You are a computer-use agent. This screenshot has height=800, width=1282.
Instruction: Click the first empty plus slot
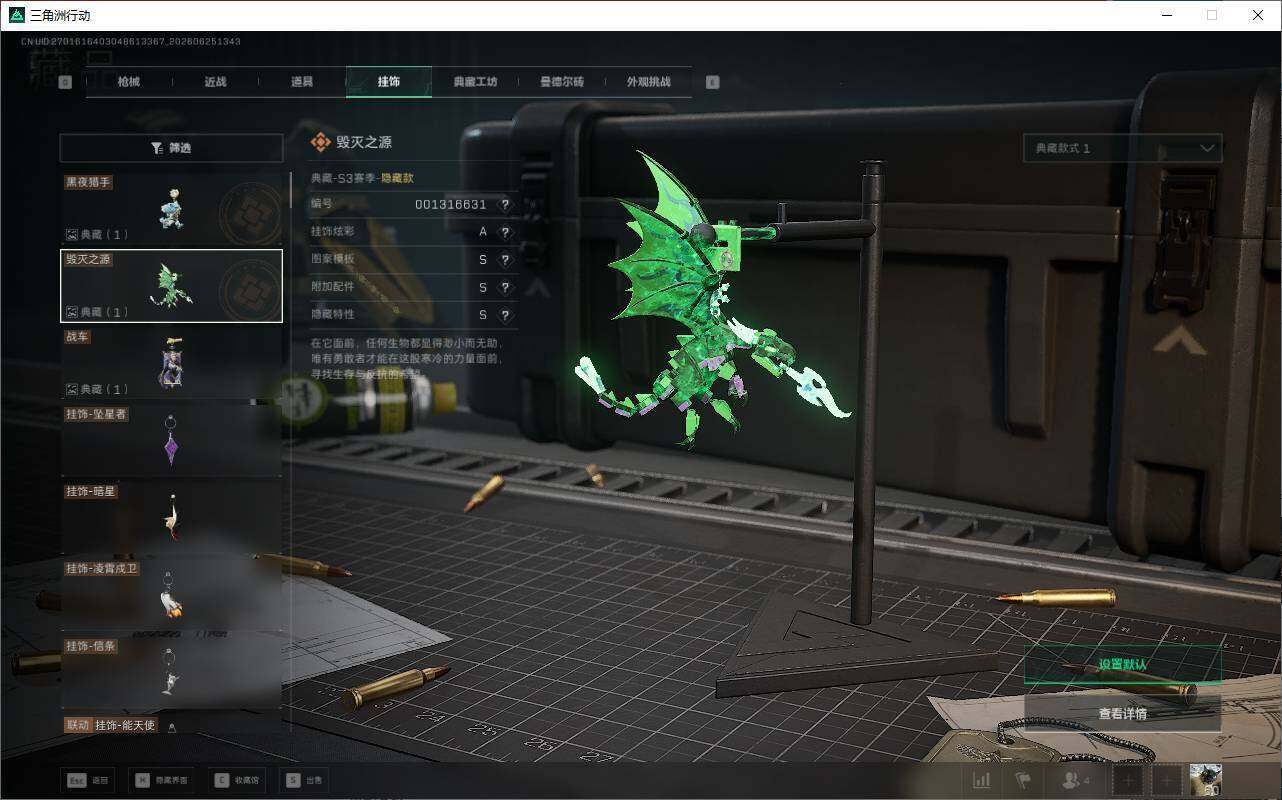pos(1127,780)
